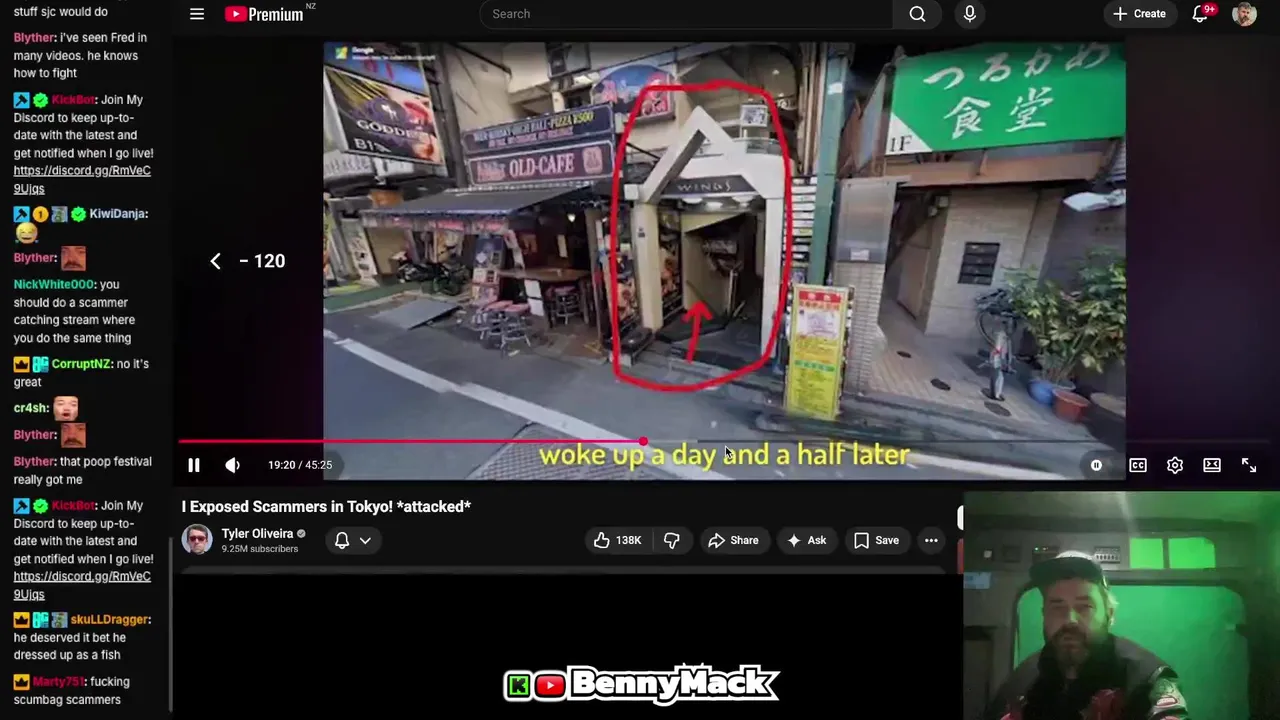Open the account avatar menu

[1244, 14]
